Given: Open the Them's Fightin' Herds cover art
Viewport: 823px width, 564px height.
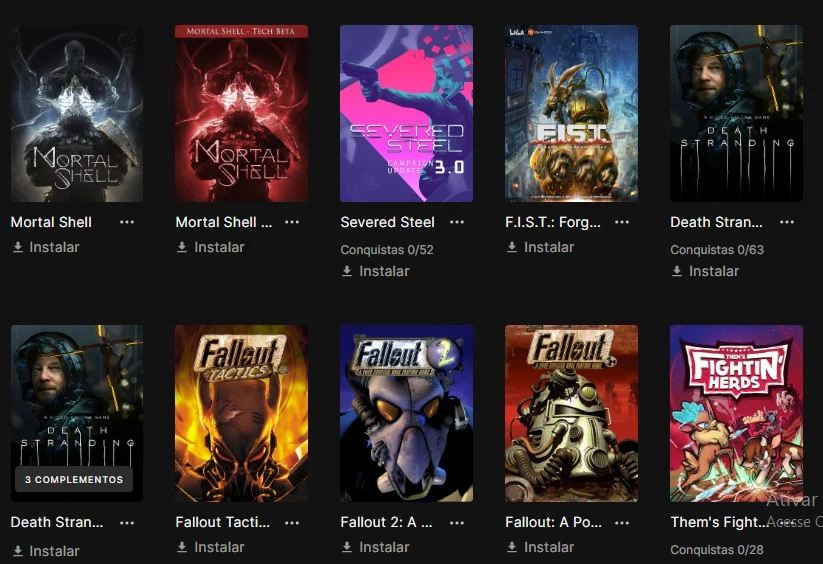Looking at the screenshot, I should click(x=736, y=413).
